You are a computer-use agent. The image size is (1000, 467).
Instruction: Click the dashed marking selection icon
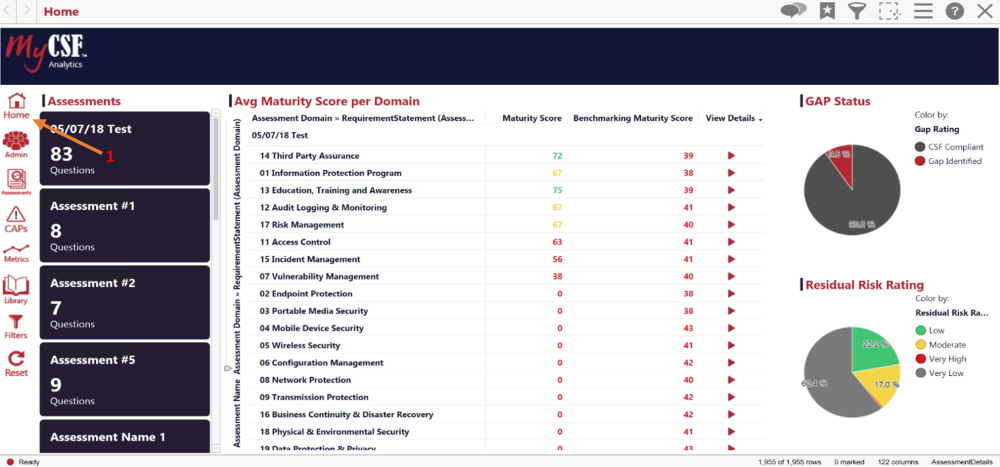pos(888,11)
